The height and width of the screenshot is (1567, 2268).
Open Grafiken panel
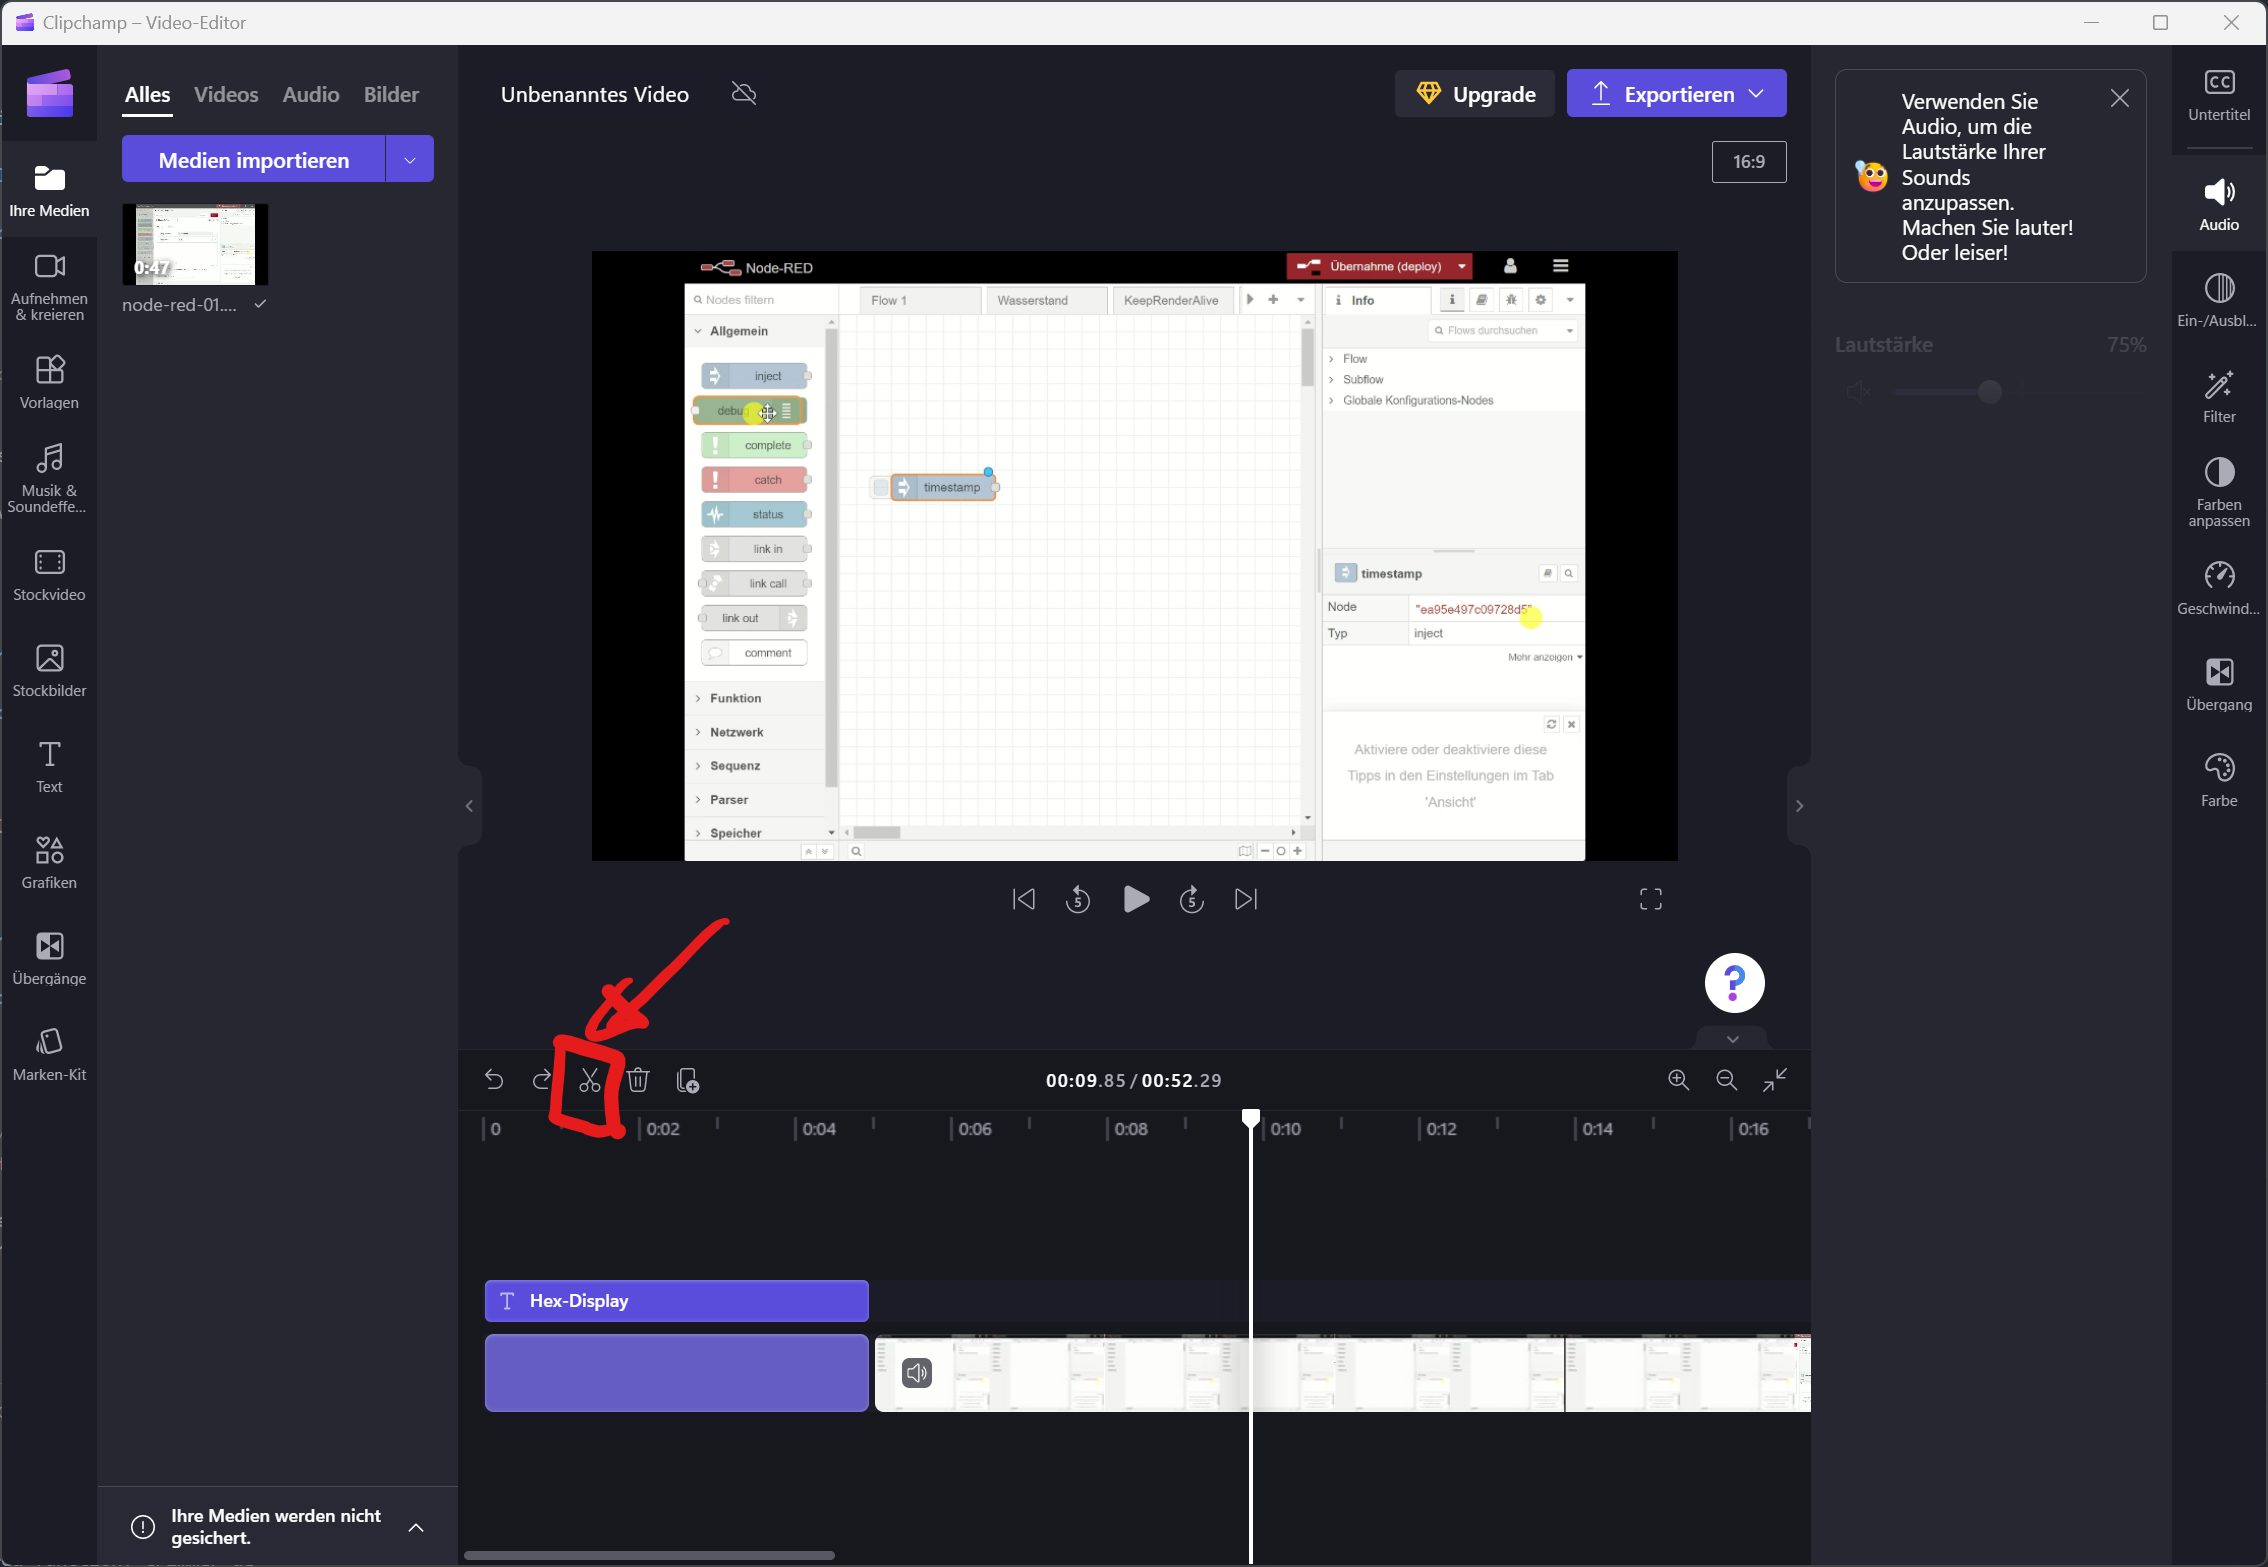(49, 862)
